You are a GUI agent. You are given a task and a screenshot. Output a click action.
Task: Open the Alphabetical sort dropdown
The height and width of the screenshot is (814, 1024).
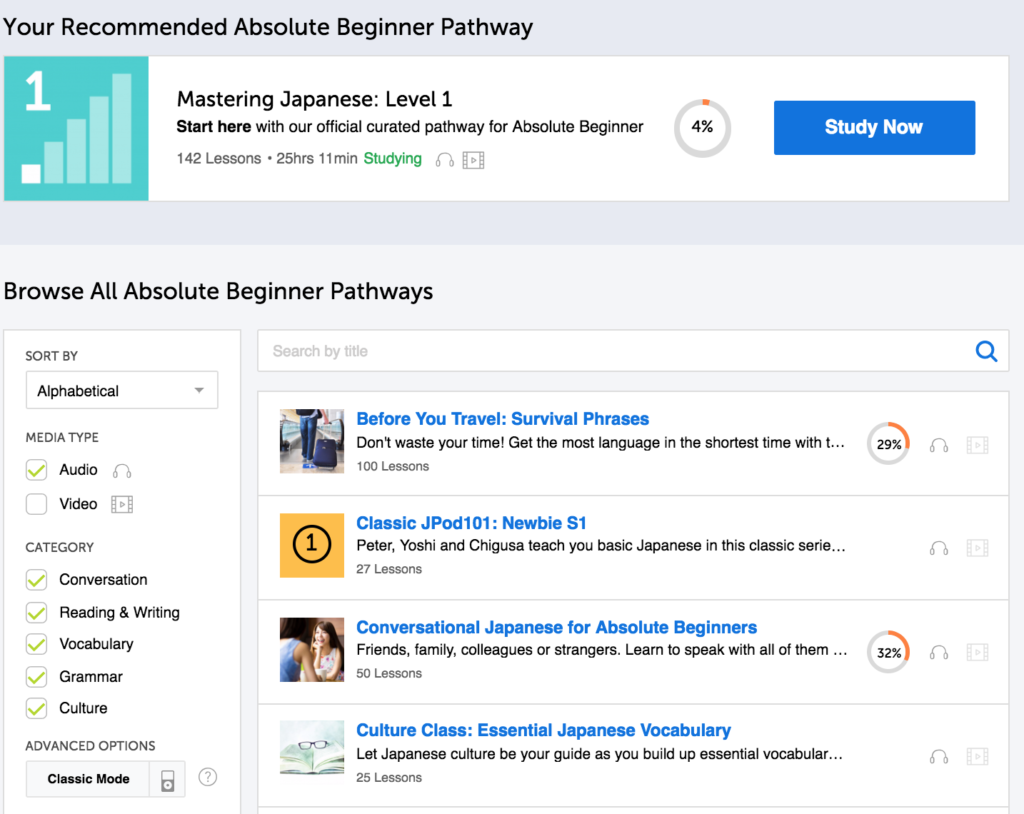pos(121,390)
